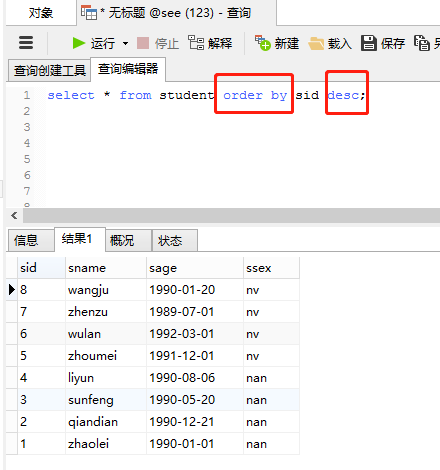This screenshot has height=470, width=440.
Task: Switch to the 对象 tab
Action: (41, 13)
